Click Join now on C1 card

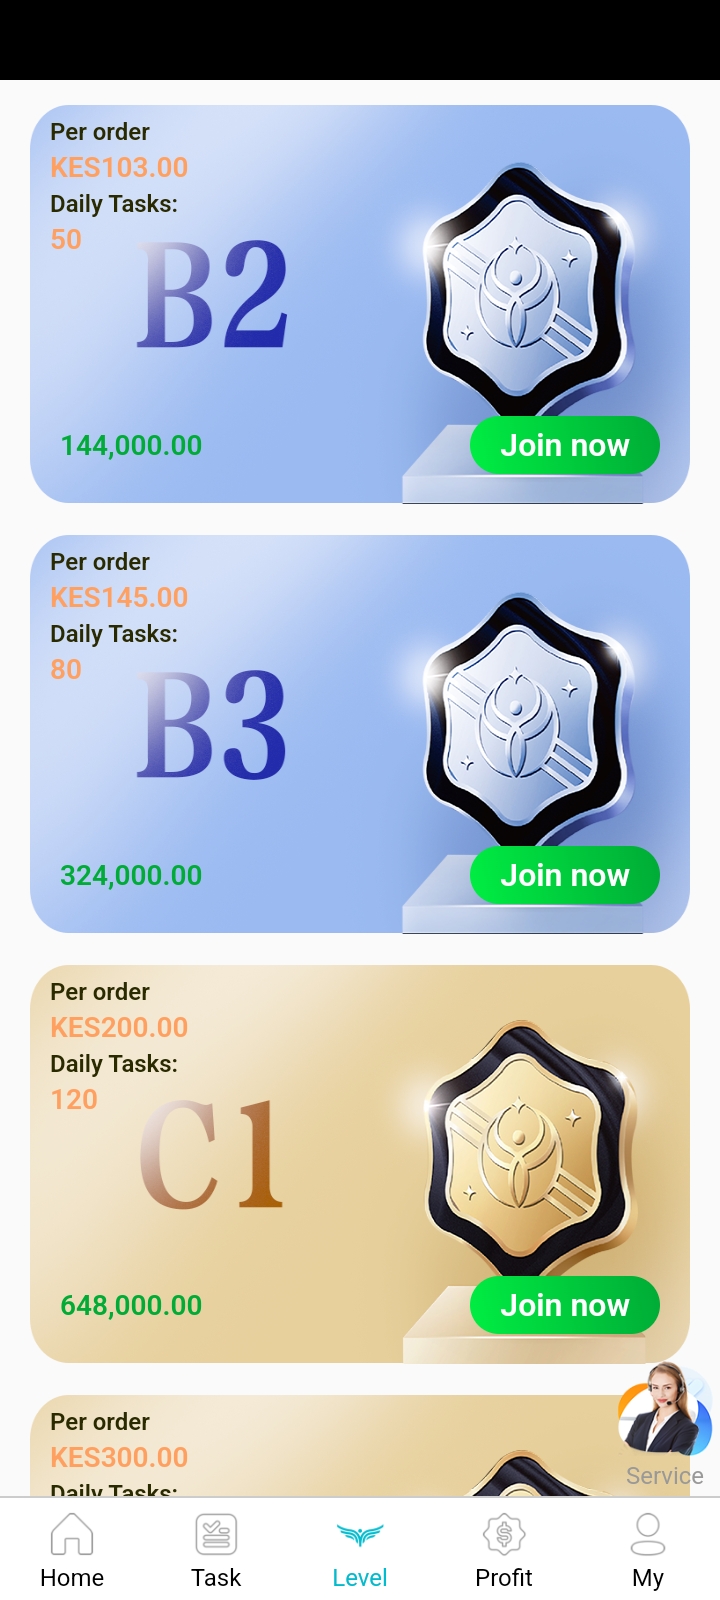point(565,1305)
